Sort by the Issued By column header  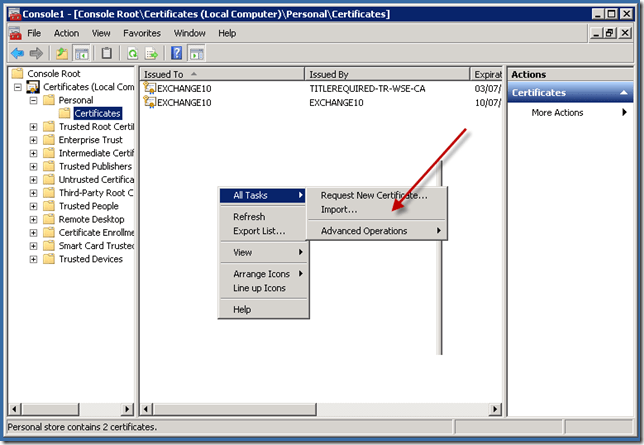(387, 74)
